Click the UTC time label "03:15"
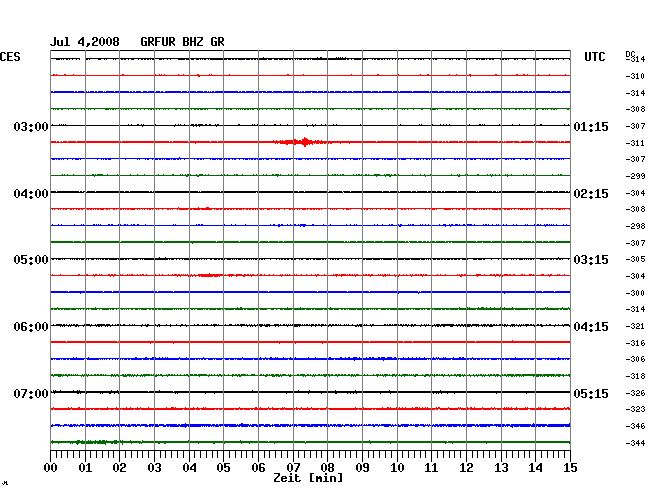 pos(591,260)
